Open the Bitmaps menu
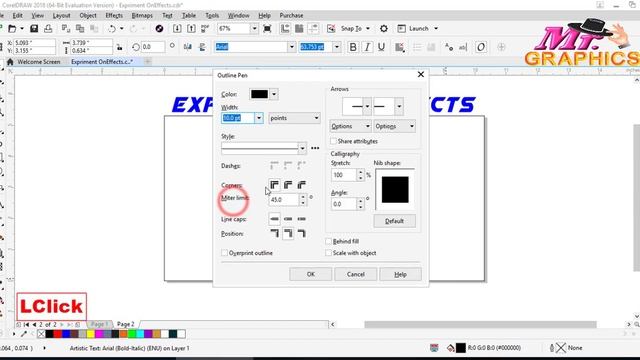 pyautogui.click(x=142, y=16)
